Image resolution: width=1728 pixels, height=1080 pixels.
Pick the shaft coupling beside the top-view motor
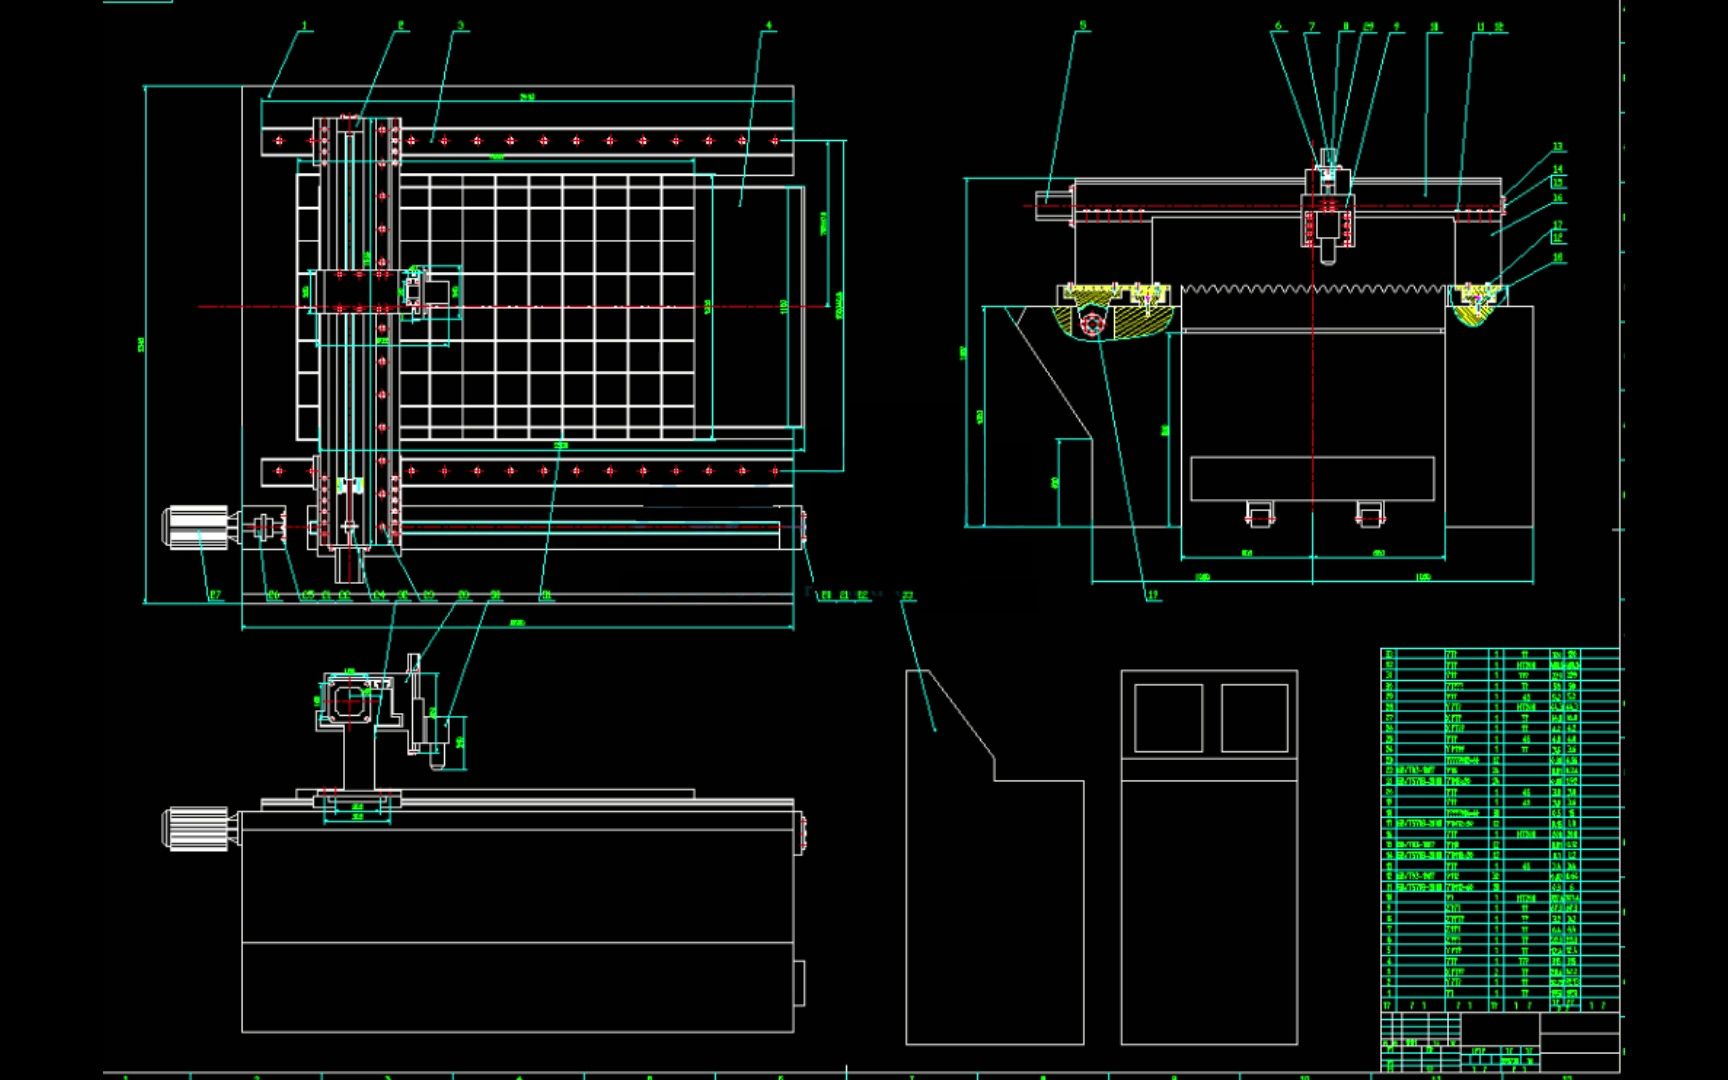(265, 527)
